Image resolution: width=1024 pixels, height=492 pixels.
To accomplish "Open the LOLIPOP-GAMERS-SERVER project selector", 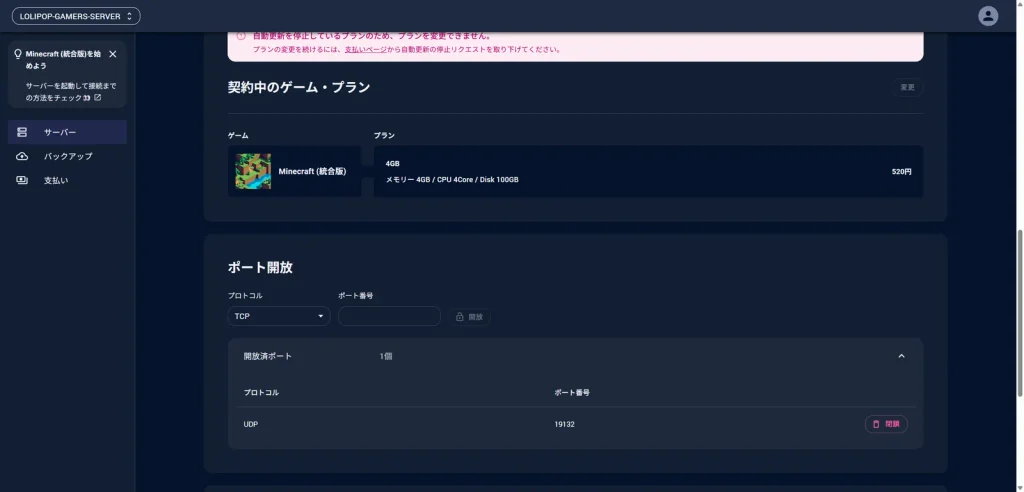I will [x=76, y=16].
